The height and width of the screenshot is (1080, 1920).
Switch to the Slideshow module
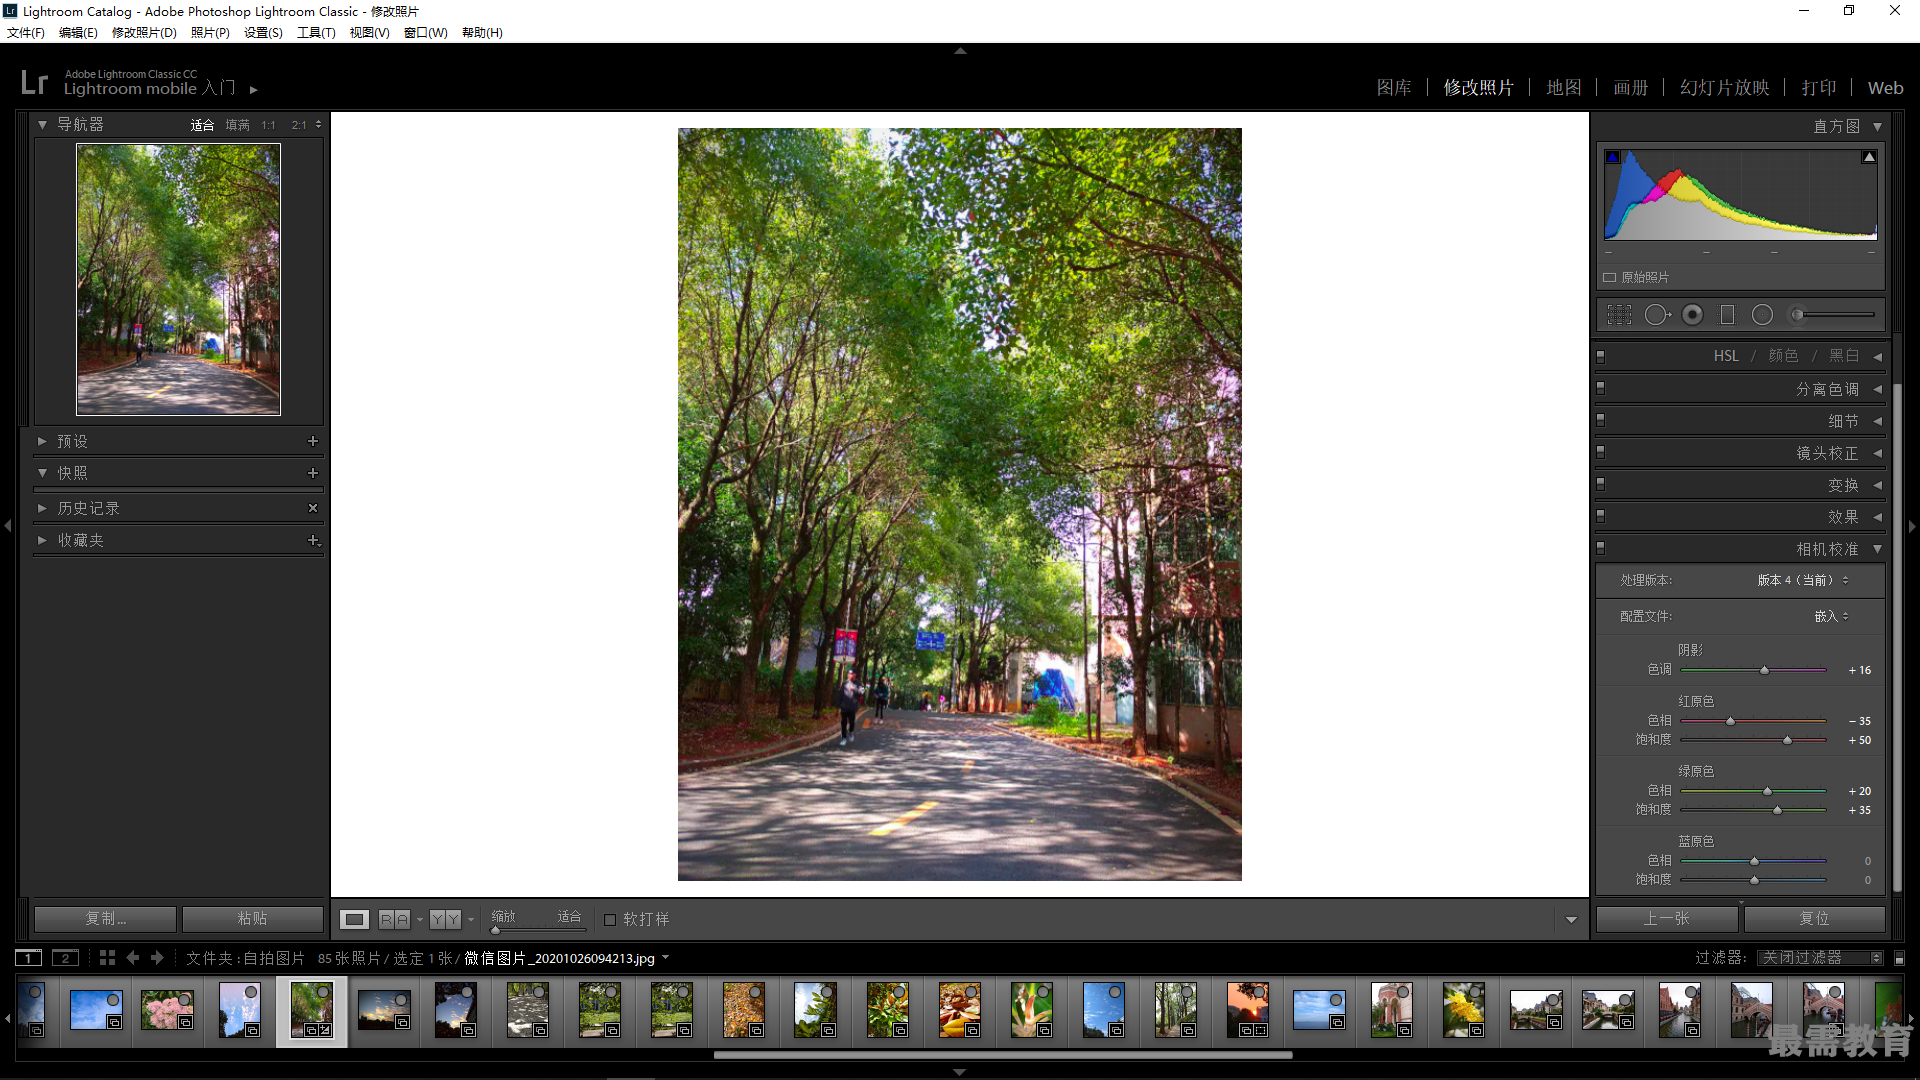coord(1725,88)
